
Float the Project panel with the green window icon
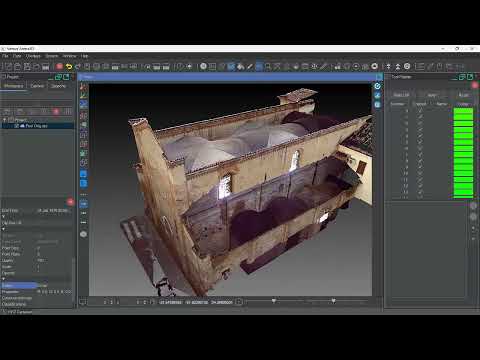coord(58,77)
